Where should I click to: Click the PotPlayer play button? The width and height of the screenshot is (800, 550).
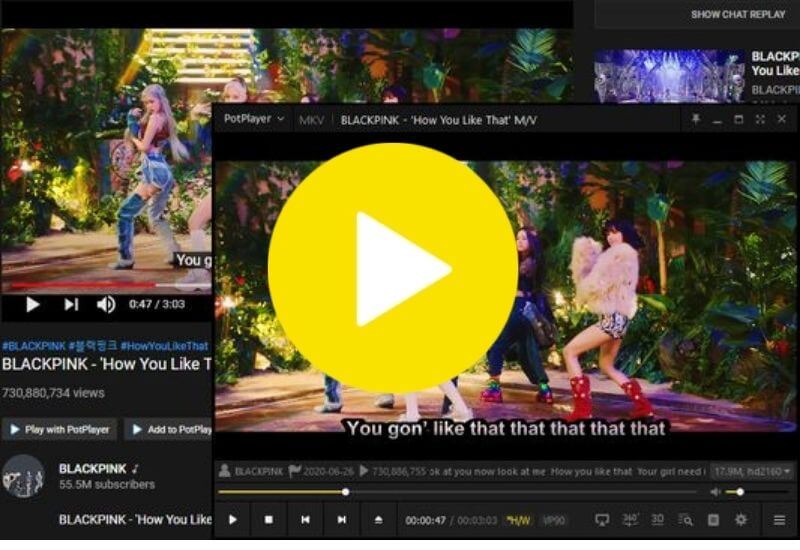tap(233, 520)
